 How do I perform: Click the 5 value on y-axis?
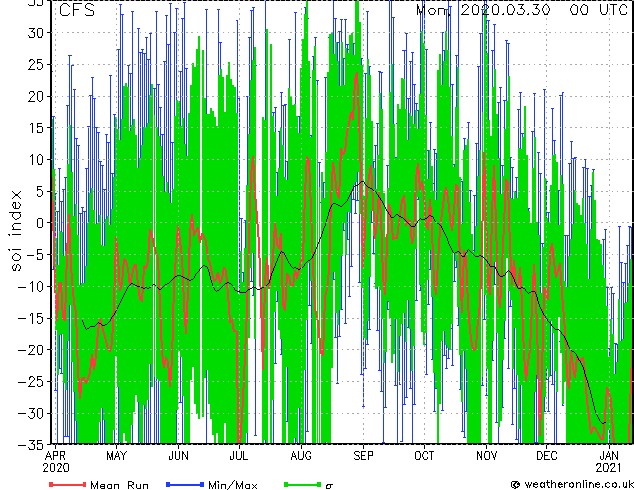(x=42, y=191)
